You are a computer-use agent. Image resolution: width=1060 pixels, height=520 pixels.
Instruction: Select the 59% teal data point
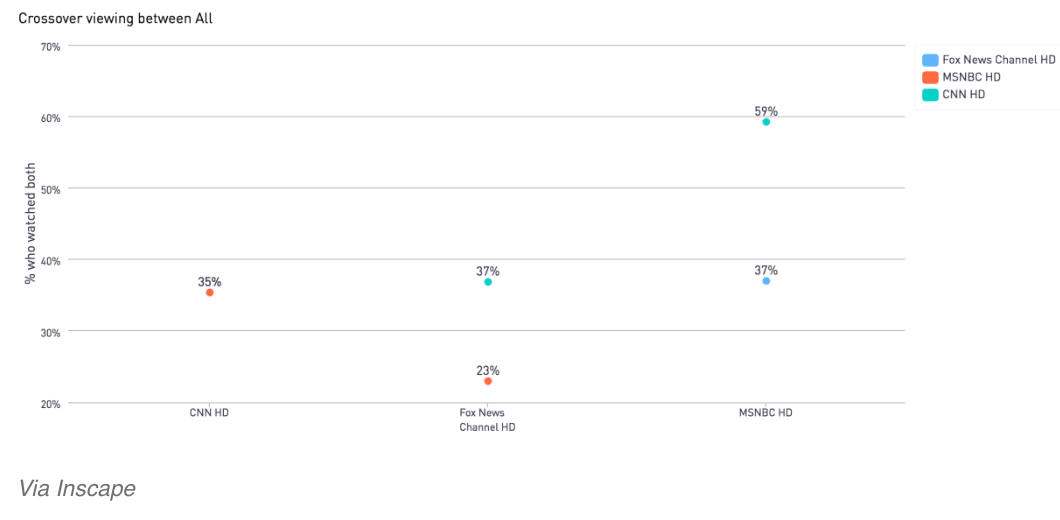tap(766, 122)
